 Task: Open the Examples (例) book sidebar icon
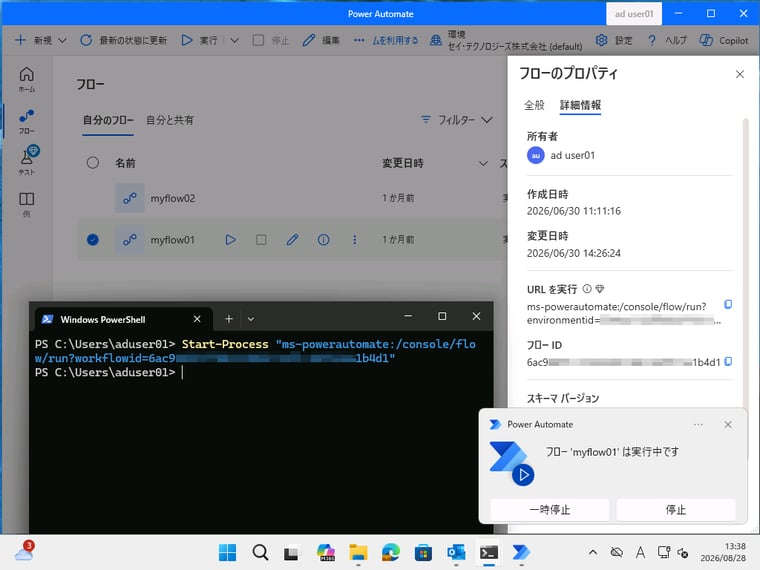click(x=27, y=204)
